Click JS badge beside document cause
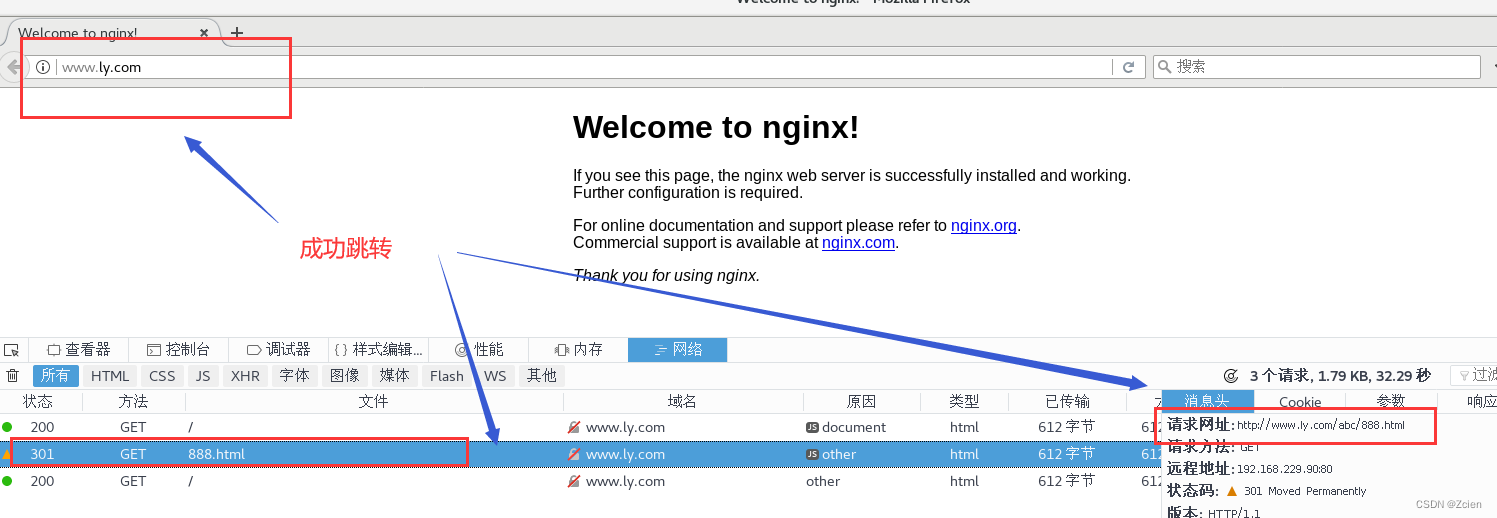Image resolution: width=1497 pixels, height=518 pixels. tap(812, 427)
